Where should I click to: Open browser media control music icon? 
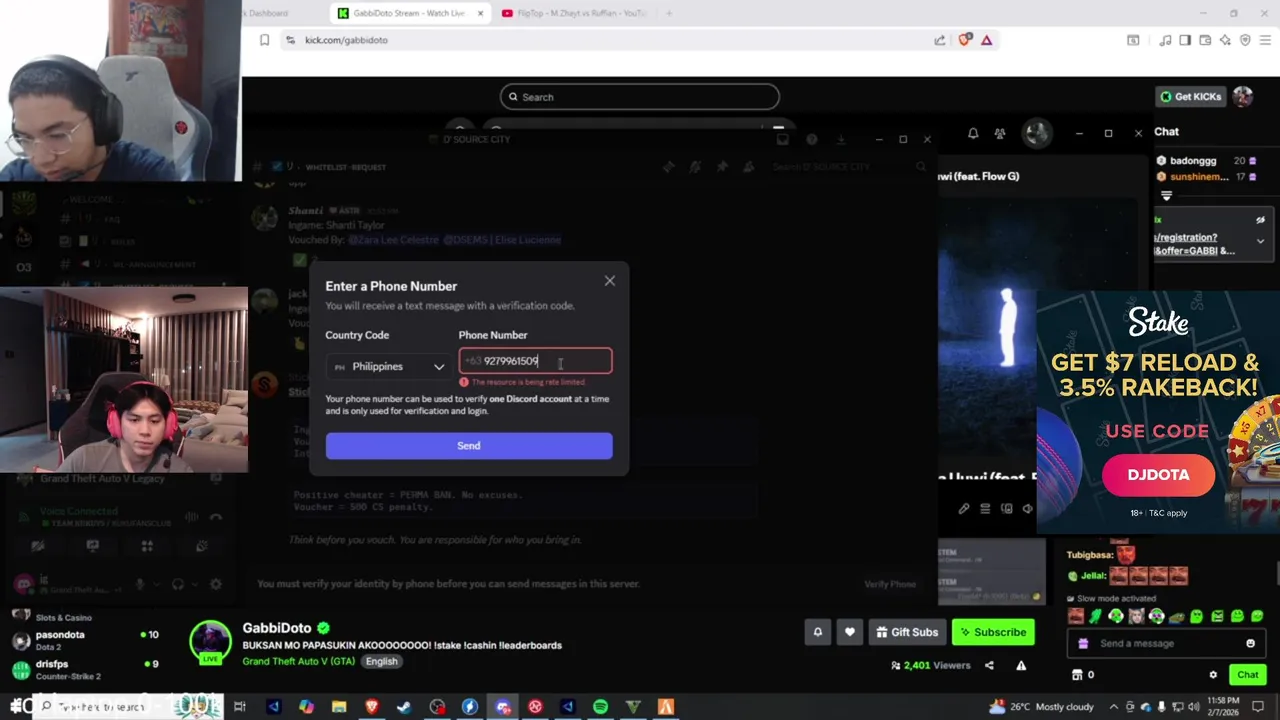pyautogui.click(x=1165, y=40)
